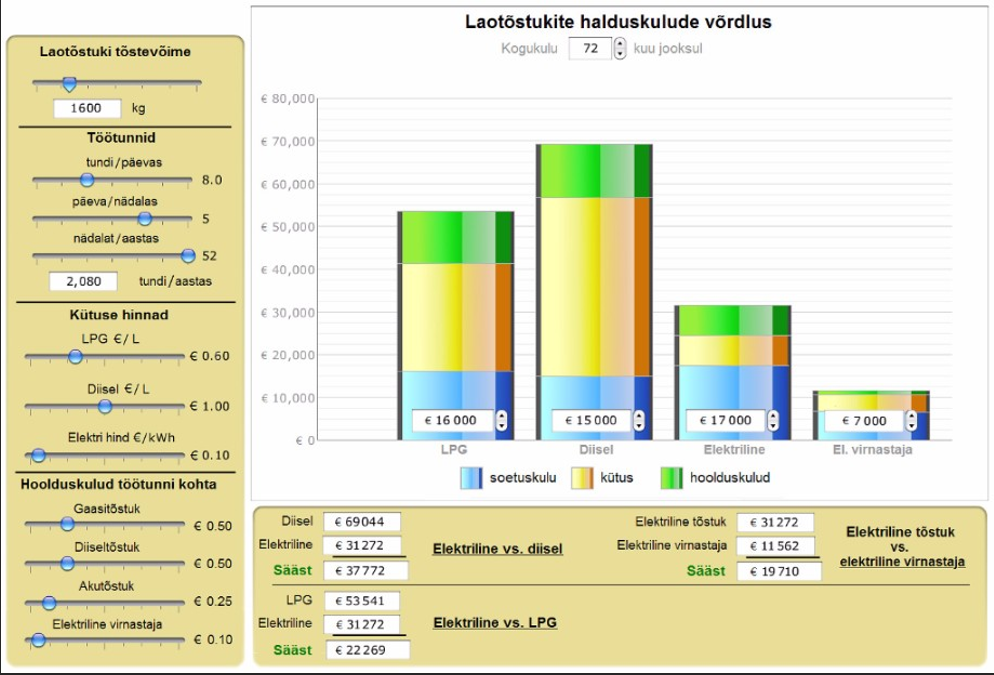Click the 2,080 tundi/aastas input field
The width and height of the screenshot is (994, 675).
pos(83,282)
